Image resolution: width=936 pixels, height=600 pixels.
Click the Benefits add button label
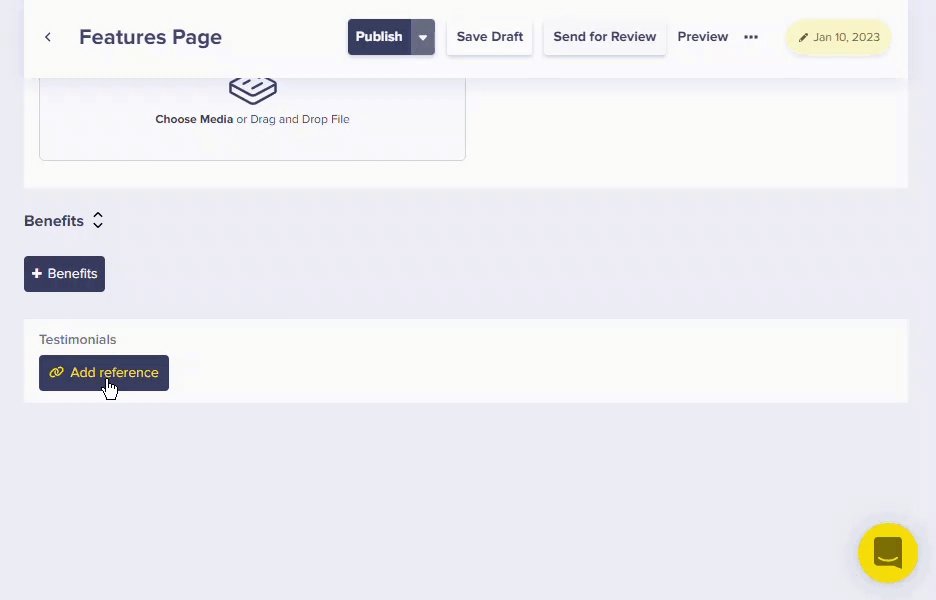[73, 274]
